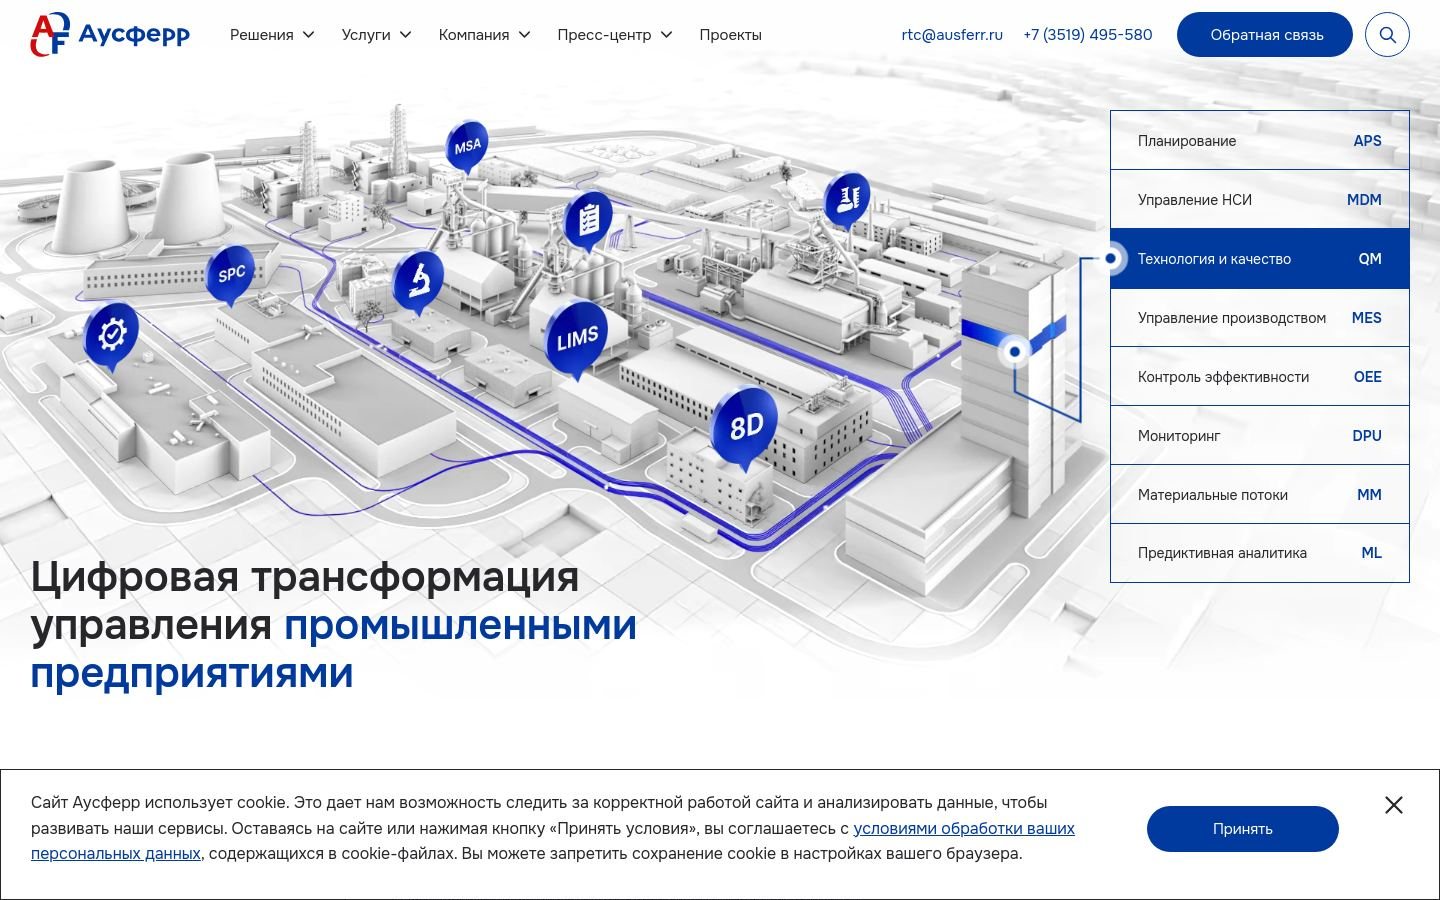The height and width of the screenshot is (900, 1440).
Task: Select the Предиктивная аналитика ML tab
Action: click(1260, 553)
